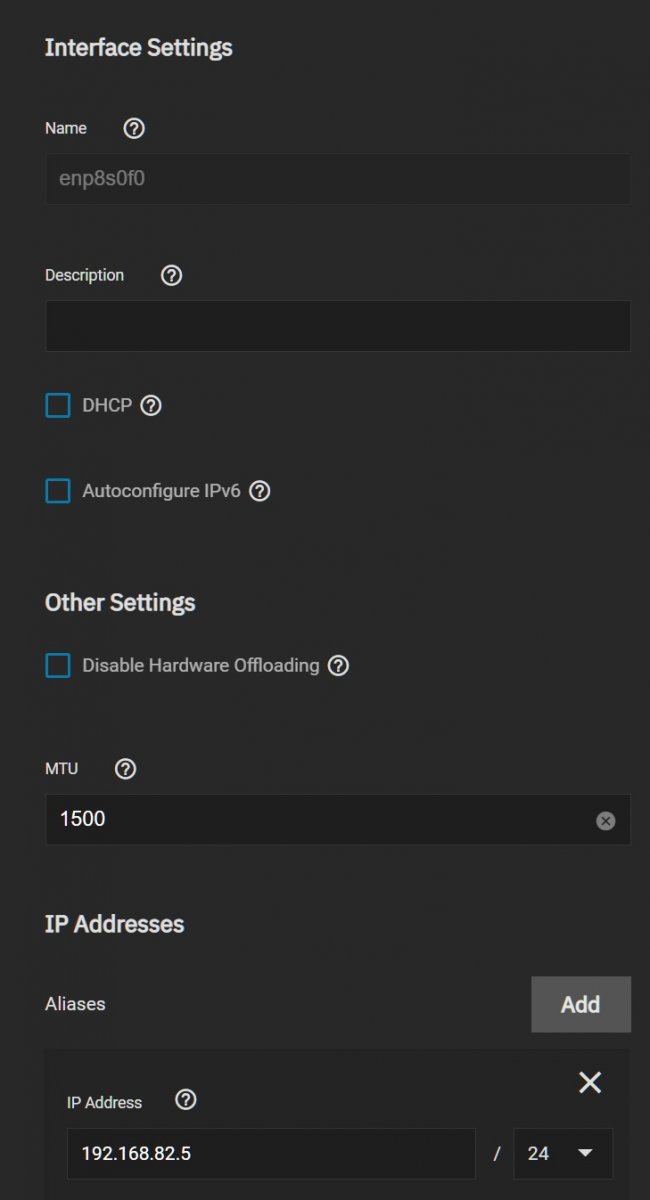Clear the MTU field with the X icon
Image resolution: width=650 pixels, height=1200 pixels.
(606, 820)
